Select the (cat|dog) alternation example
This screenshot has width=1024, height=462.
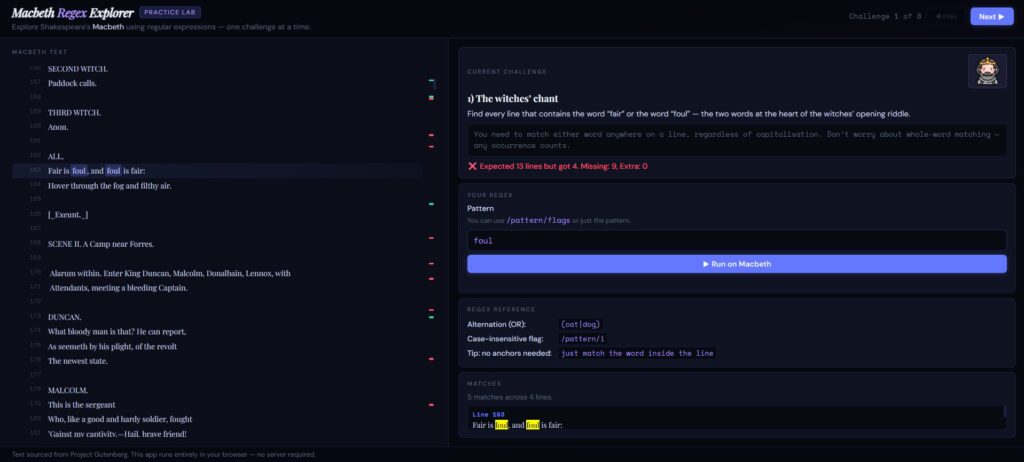click(580, 324)
